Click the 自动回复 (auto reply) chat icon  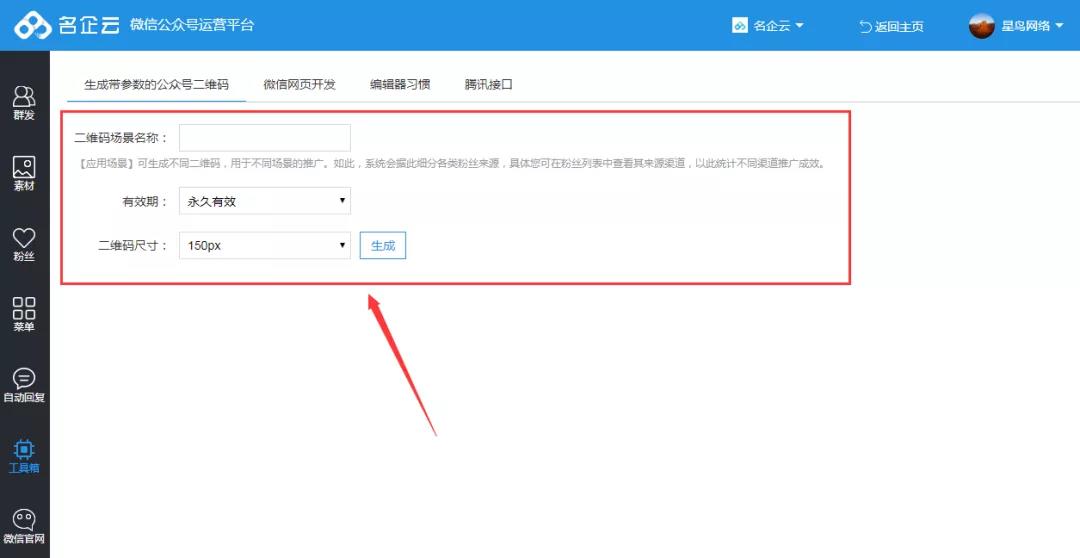(24, 384)
